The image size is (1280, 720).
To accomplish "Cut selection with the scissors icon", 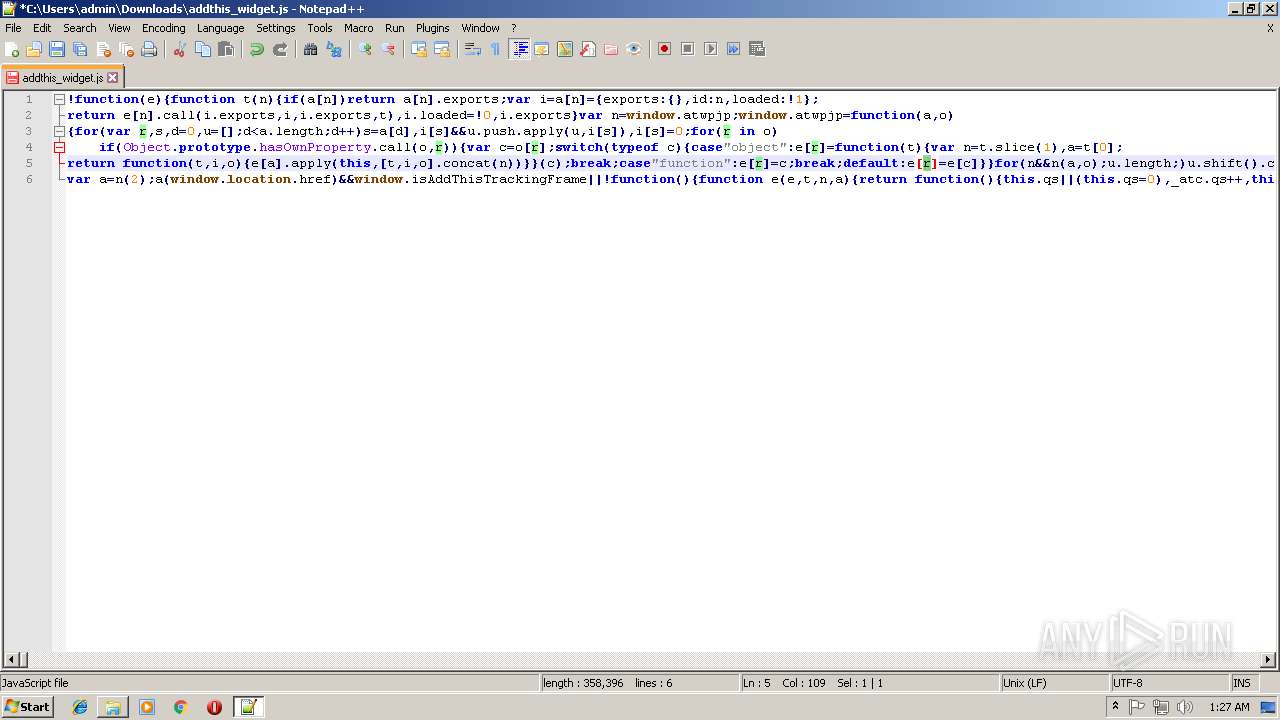I will click(x=180, y=49).
